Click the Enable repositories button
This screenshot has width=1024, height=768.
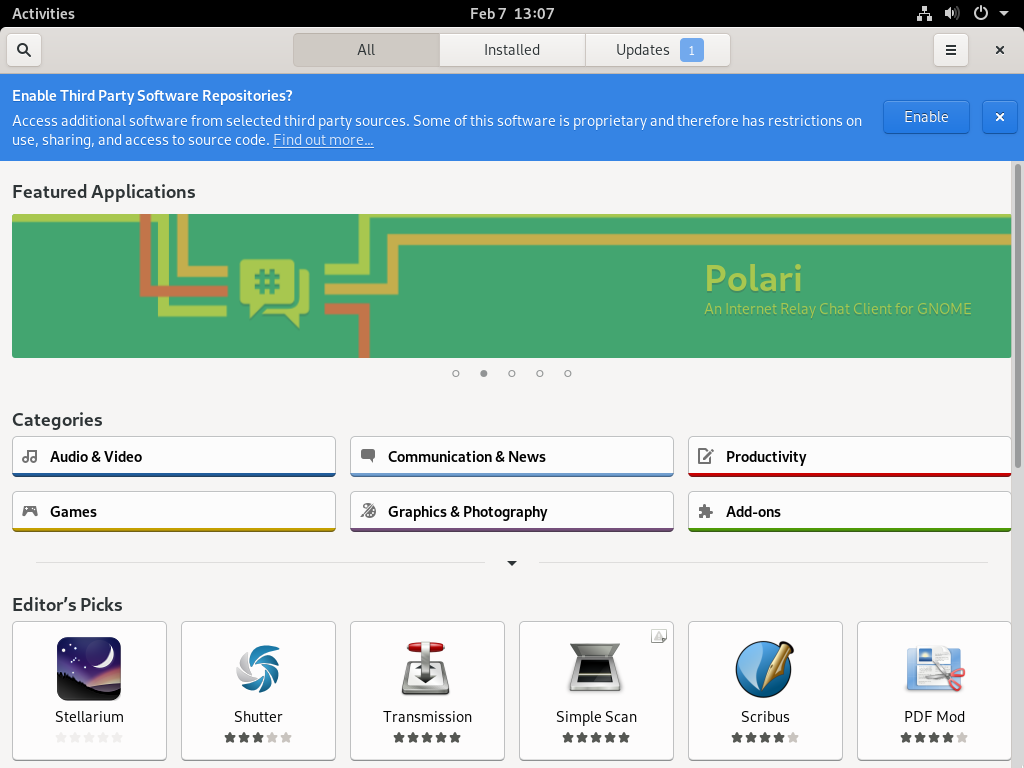(x=926, y=118)
